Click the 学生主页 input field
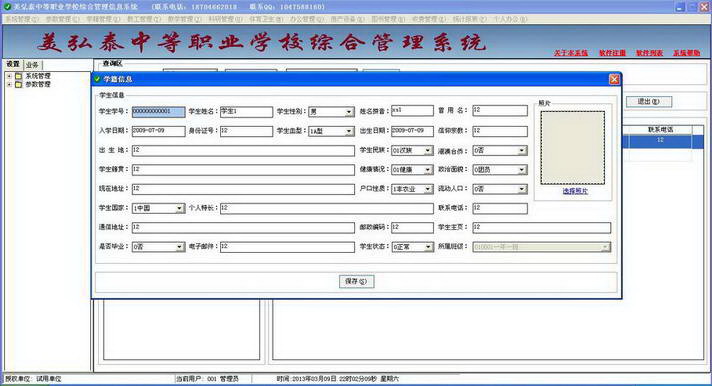This screenshot has height=386, width=712. [542, 228]
